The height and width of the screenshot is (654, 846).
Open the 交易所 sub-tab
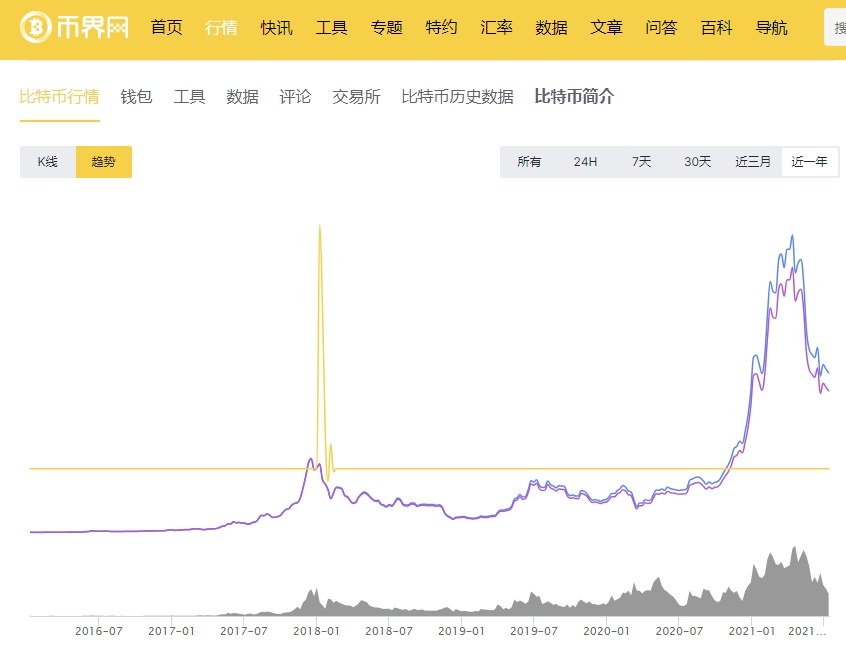pyautogui.click(x=356, y=97)
